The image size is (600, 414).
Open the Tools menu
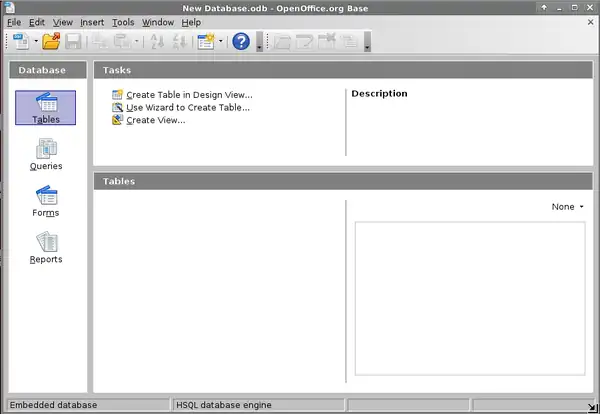coord(123,22)
